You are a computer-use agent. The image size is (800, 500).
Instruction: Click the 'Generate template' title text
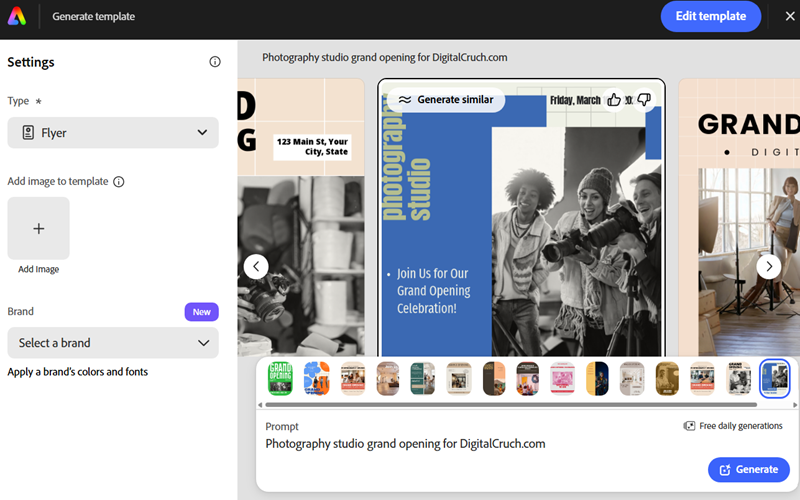point(93,16)
